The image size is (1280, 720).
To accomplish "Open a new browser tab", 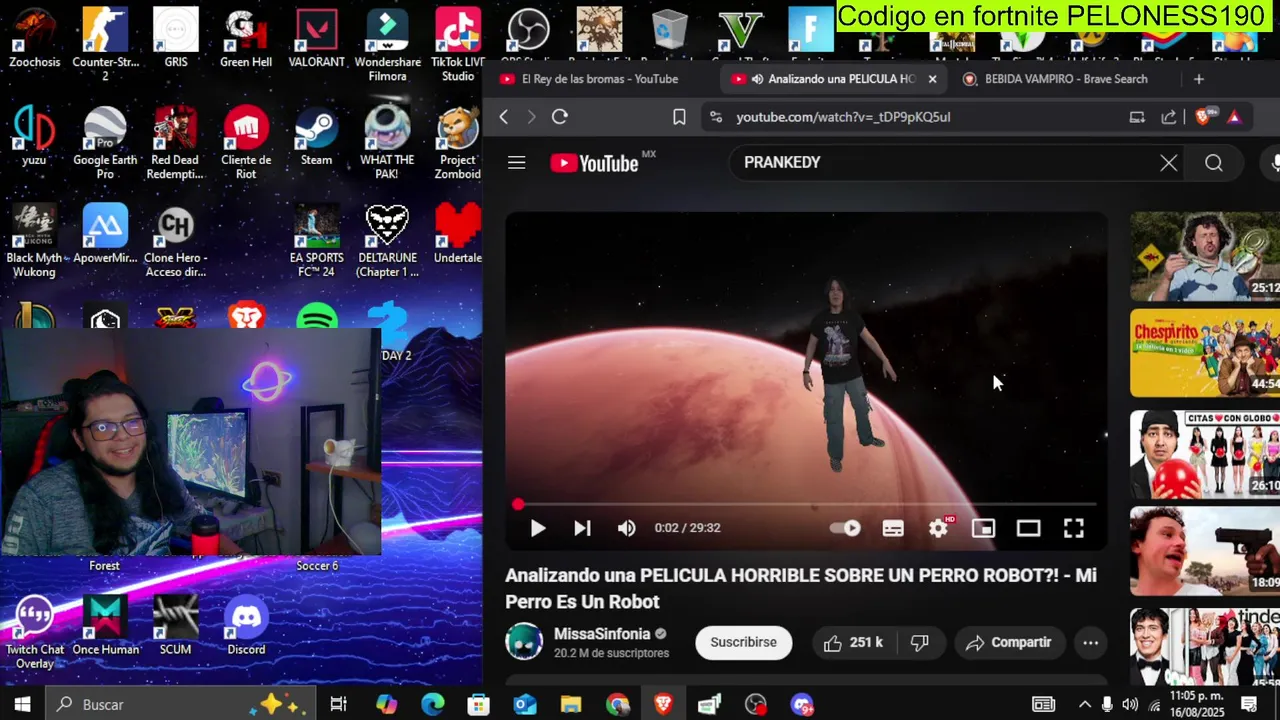I will (x=1198, y=79).
